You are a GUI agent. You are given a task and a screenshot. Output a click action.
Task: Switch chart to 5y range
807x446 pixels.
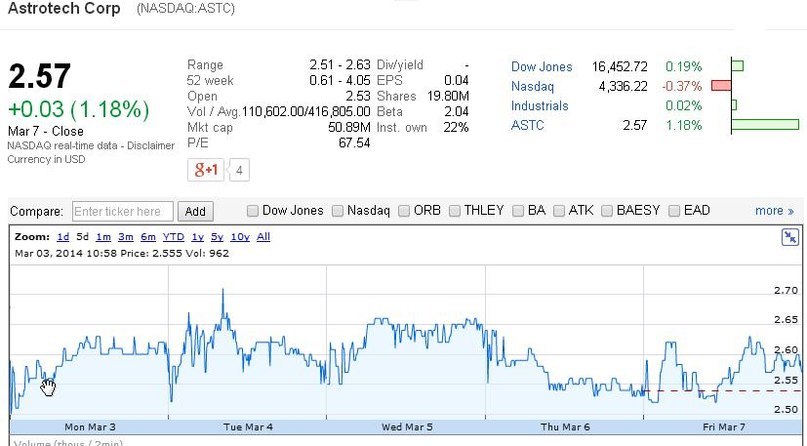click(x=217, y=237)
